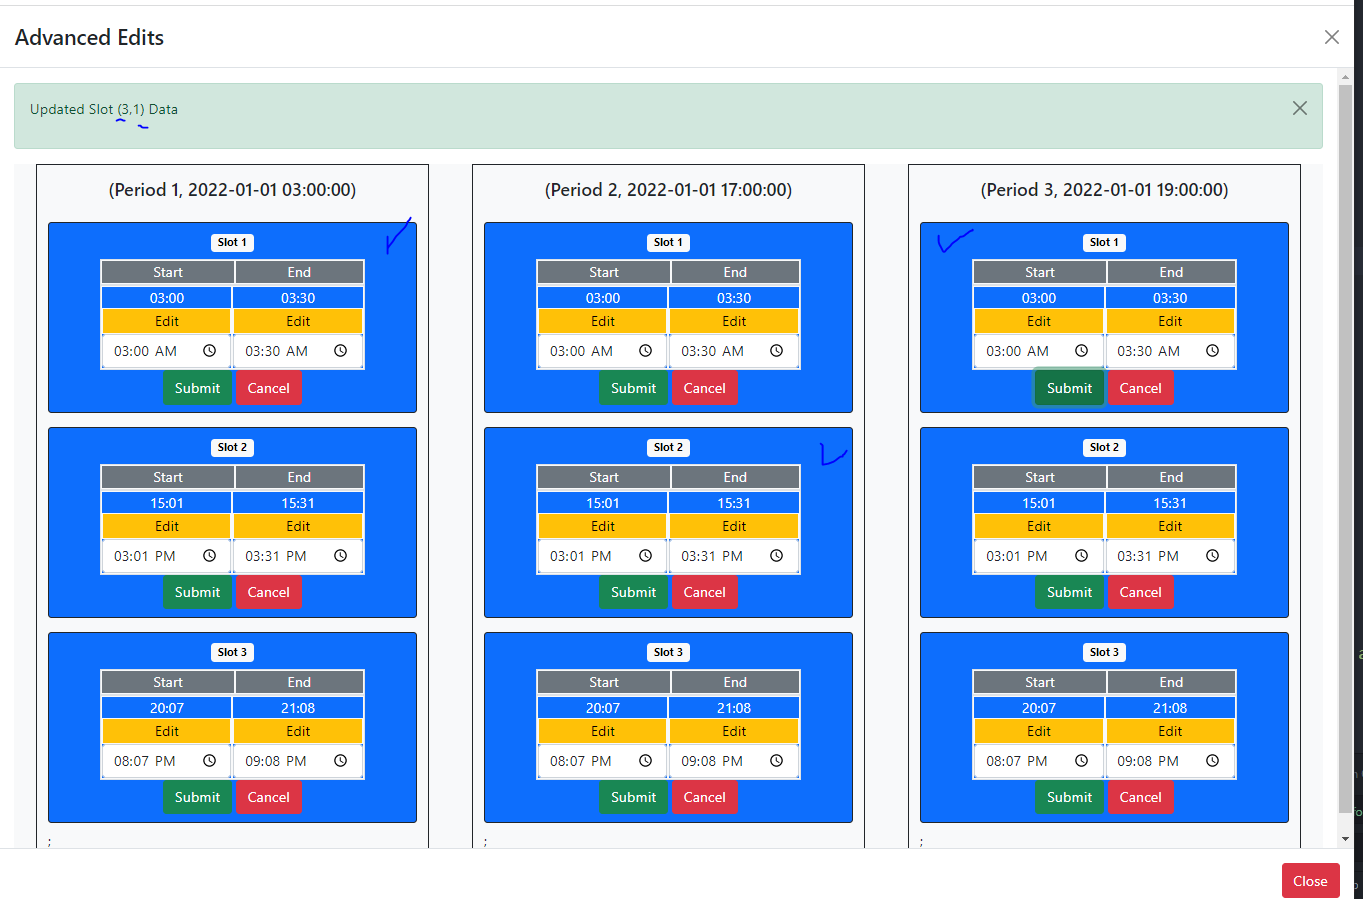Open clock picker for Period 2 Slot 2 start time
Viewport: 1363px width, 899px height.
coord(645,556)
